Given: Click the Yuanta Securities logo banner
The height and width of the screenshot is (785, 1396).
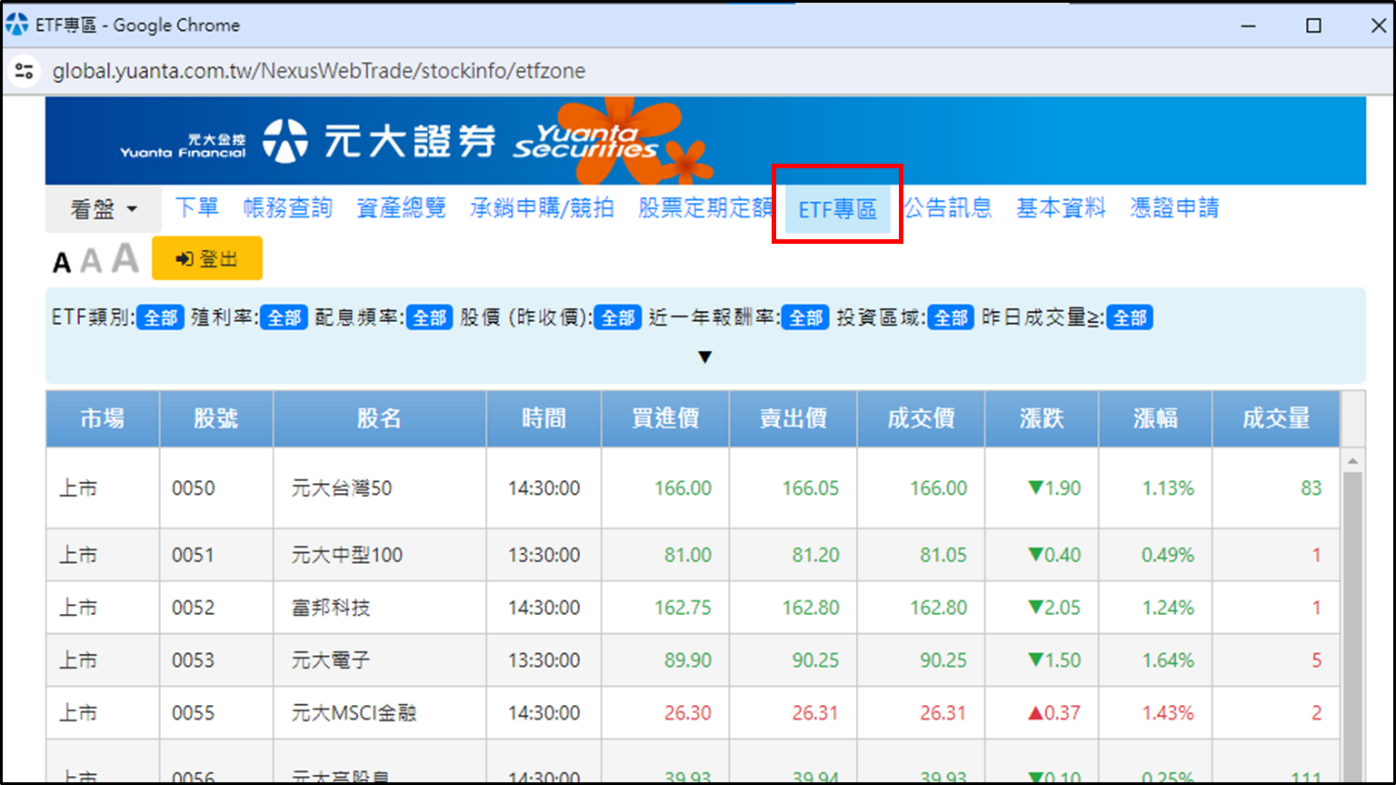Looking at the screenshot, I should (705, 141).
